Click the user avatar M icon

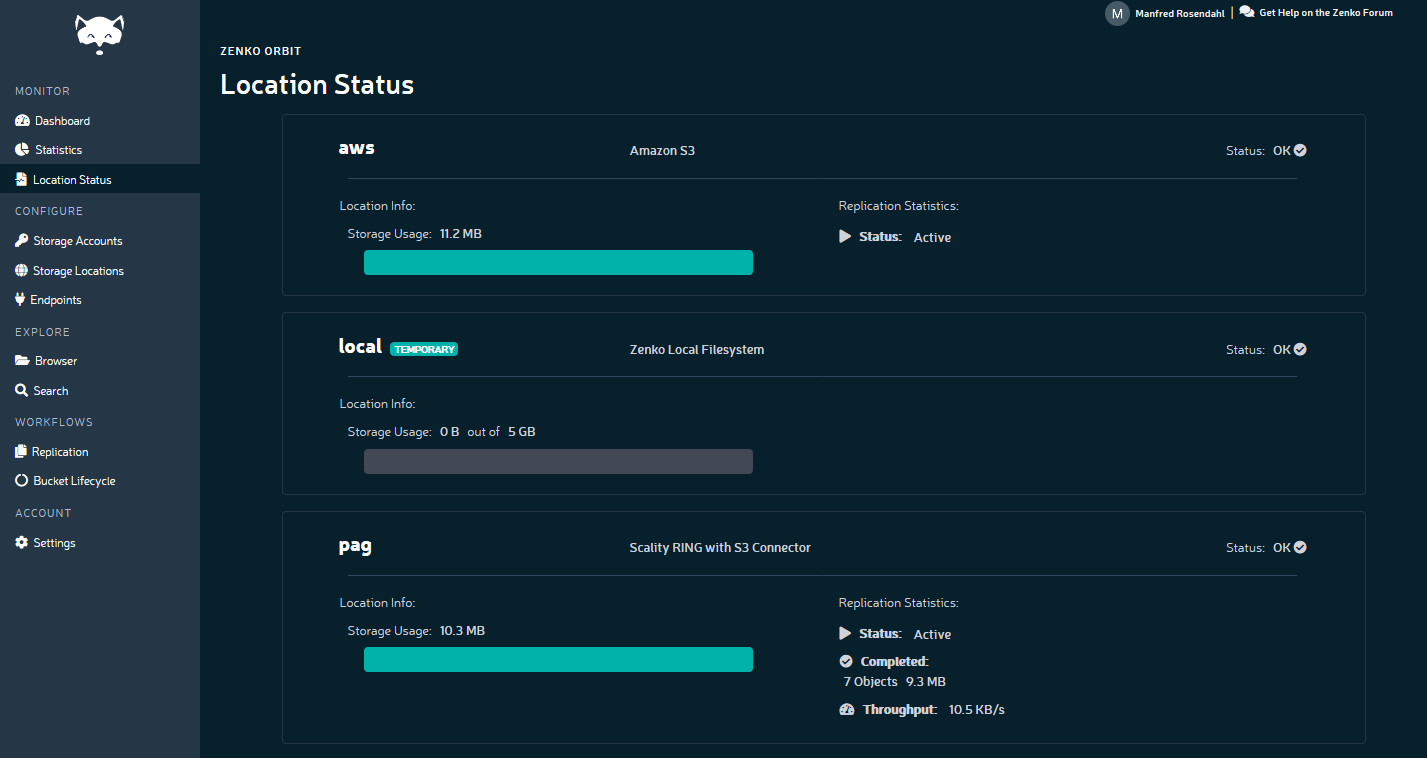[x=1117, y=14]
